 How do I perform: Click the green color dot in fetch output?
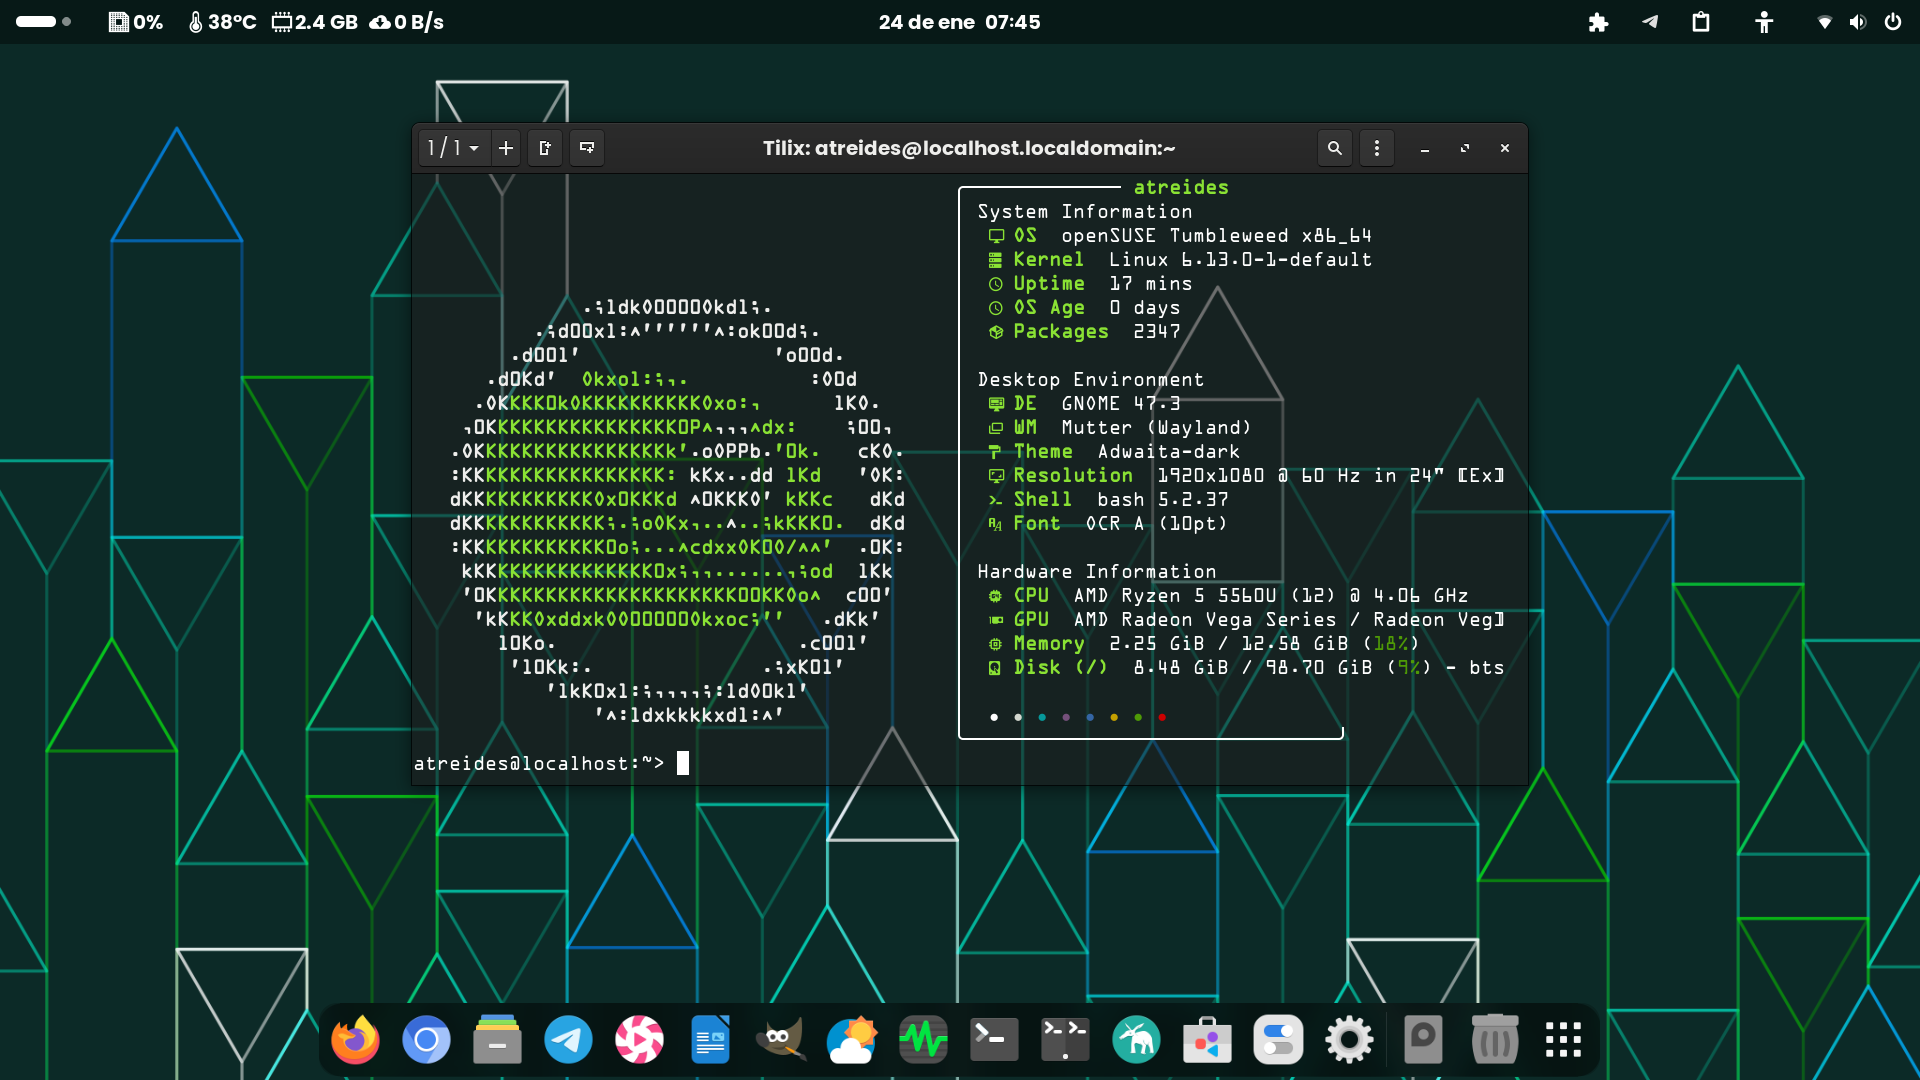coord(1138,717)
